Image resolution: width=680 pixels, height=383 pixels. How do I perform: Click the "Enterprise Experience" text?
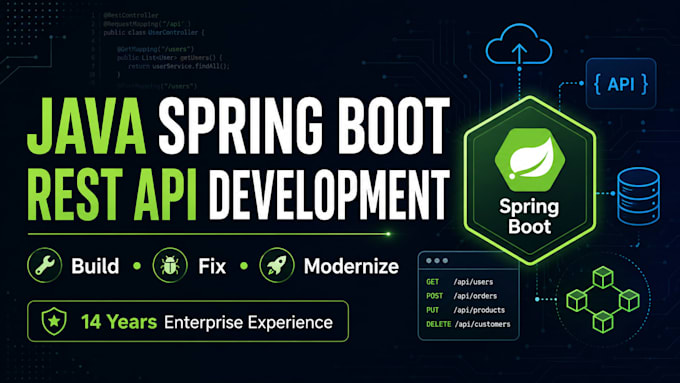248,323
